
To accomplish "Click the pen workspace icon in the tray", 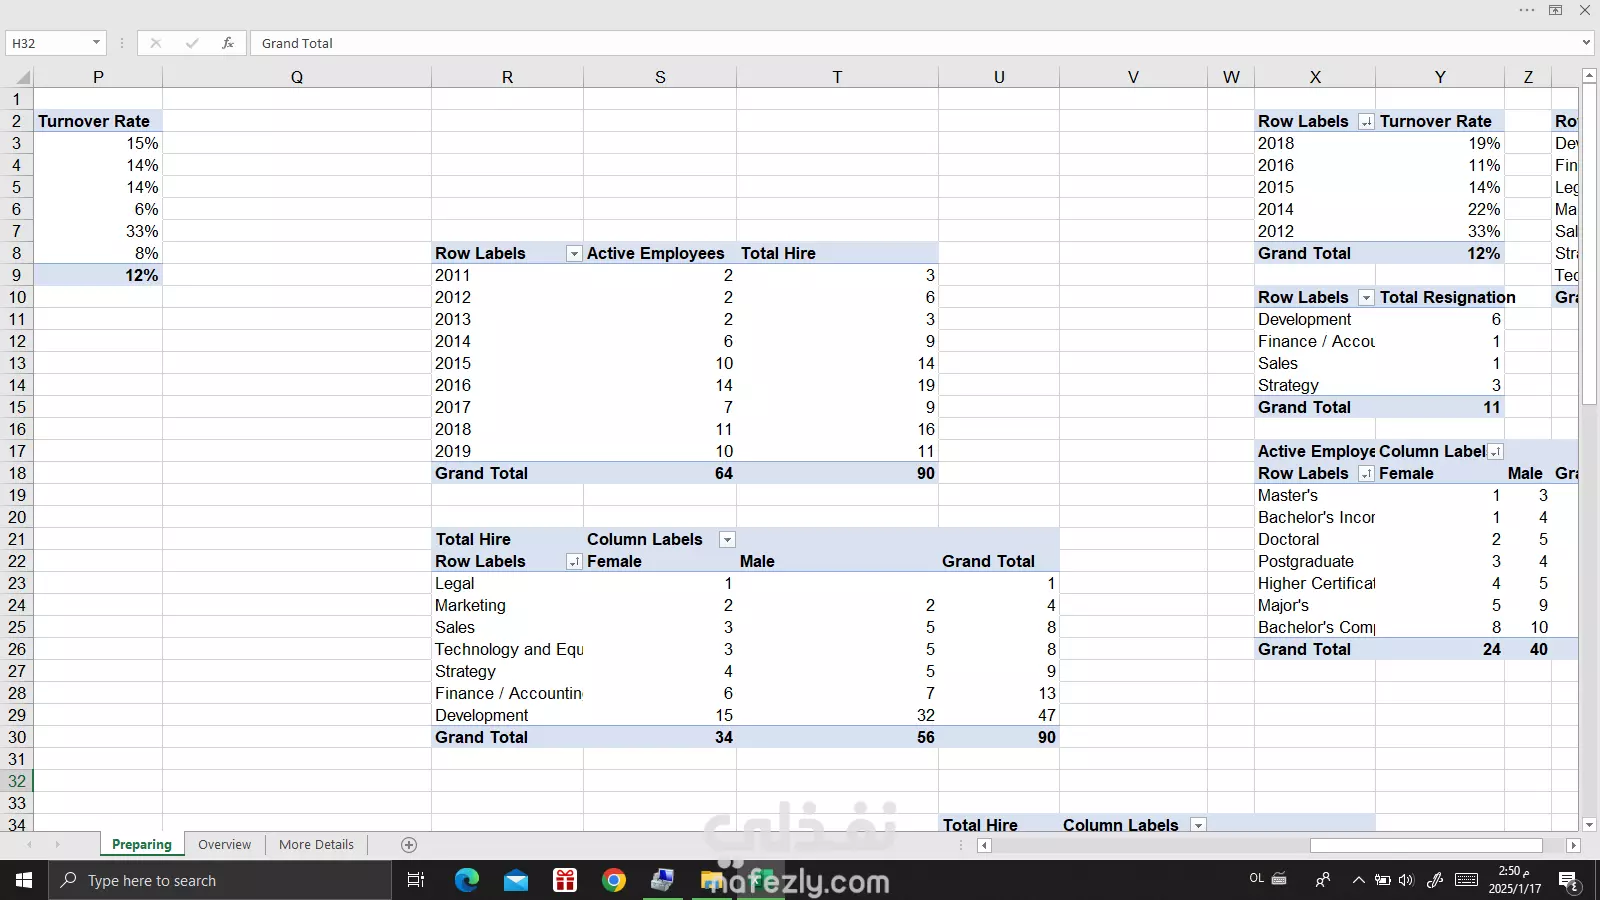I will [x=1435, y=880].
